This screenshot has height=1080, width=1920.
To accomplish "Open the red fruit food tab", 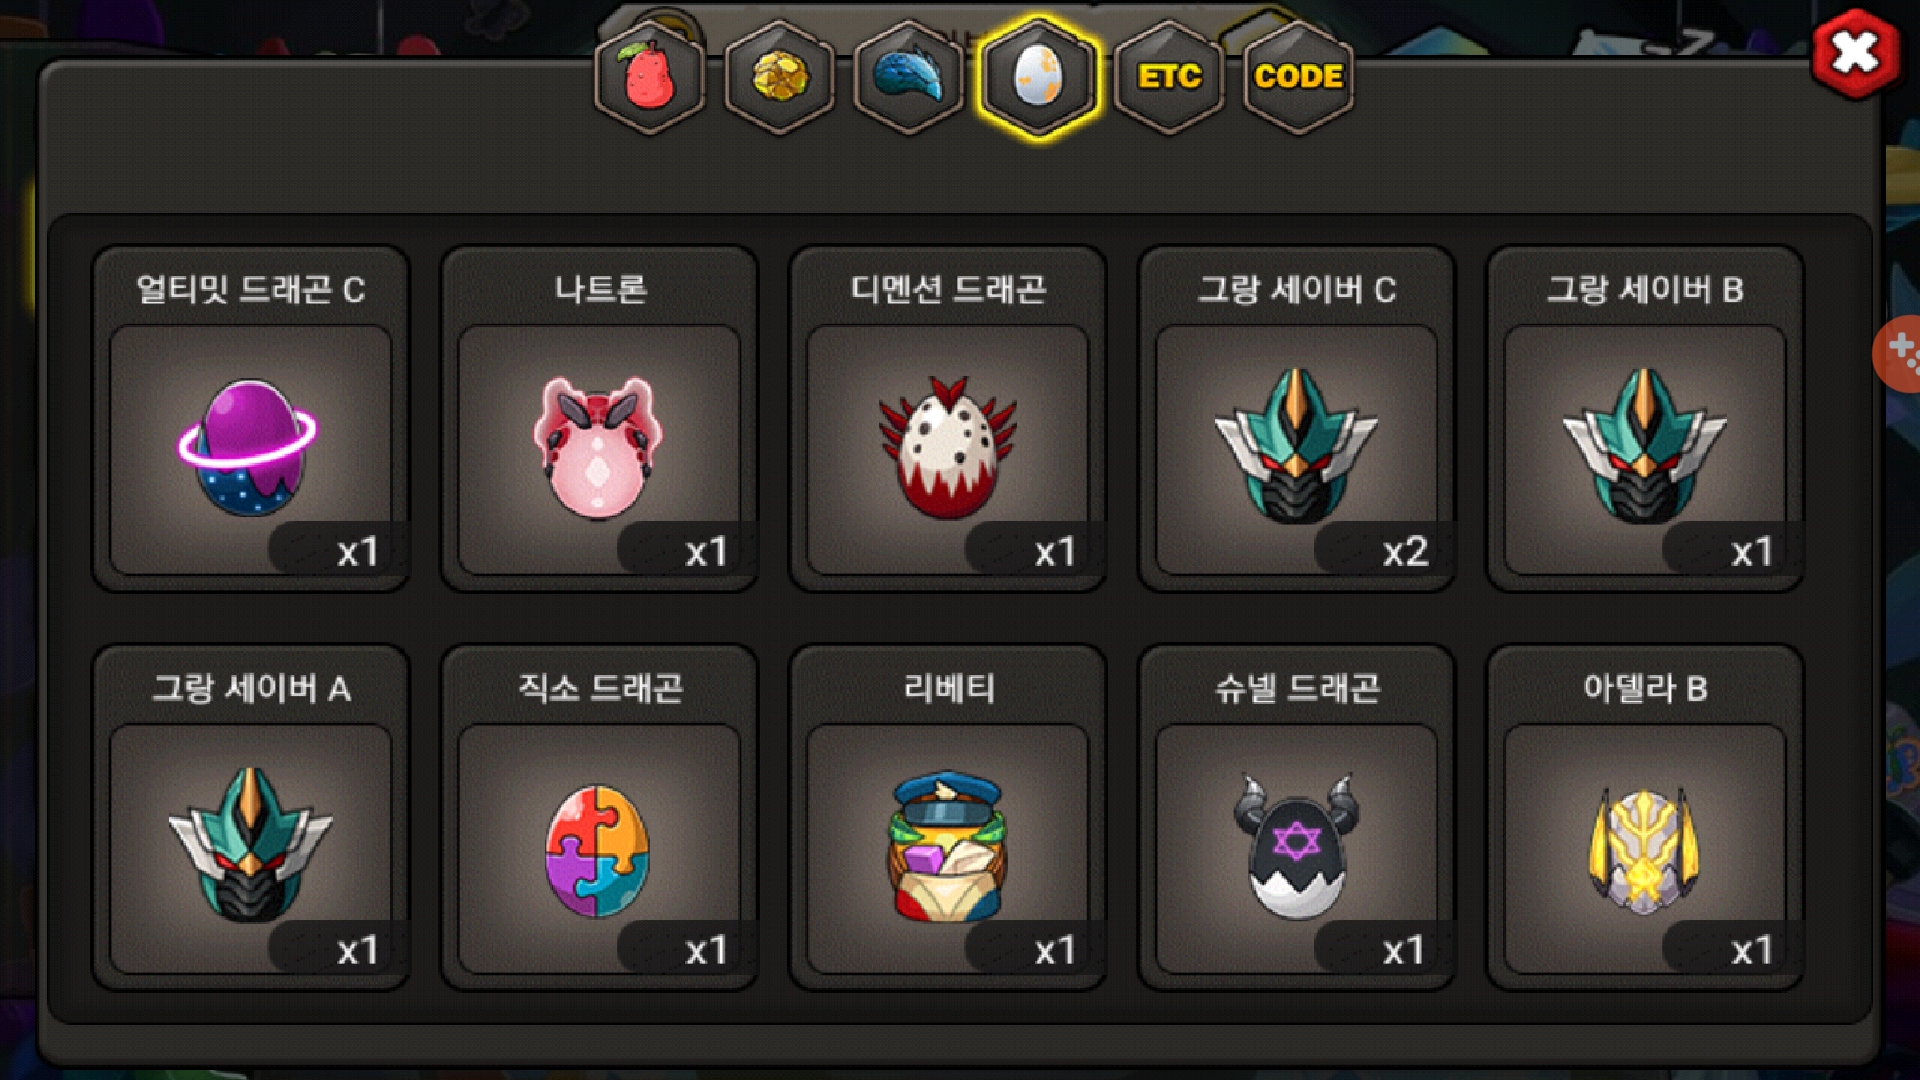I will coord(649,77).
